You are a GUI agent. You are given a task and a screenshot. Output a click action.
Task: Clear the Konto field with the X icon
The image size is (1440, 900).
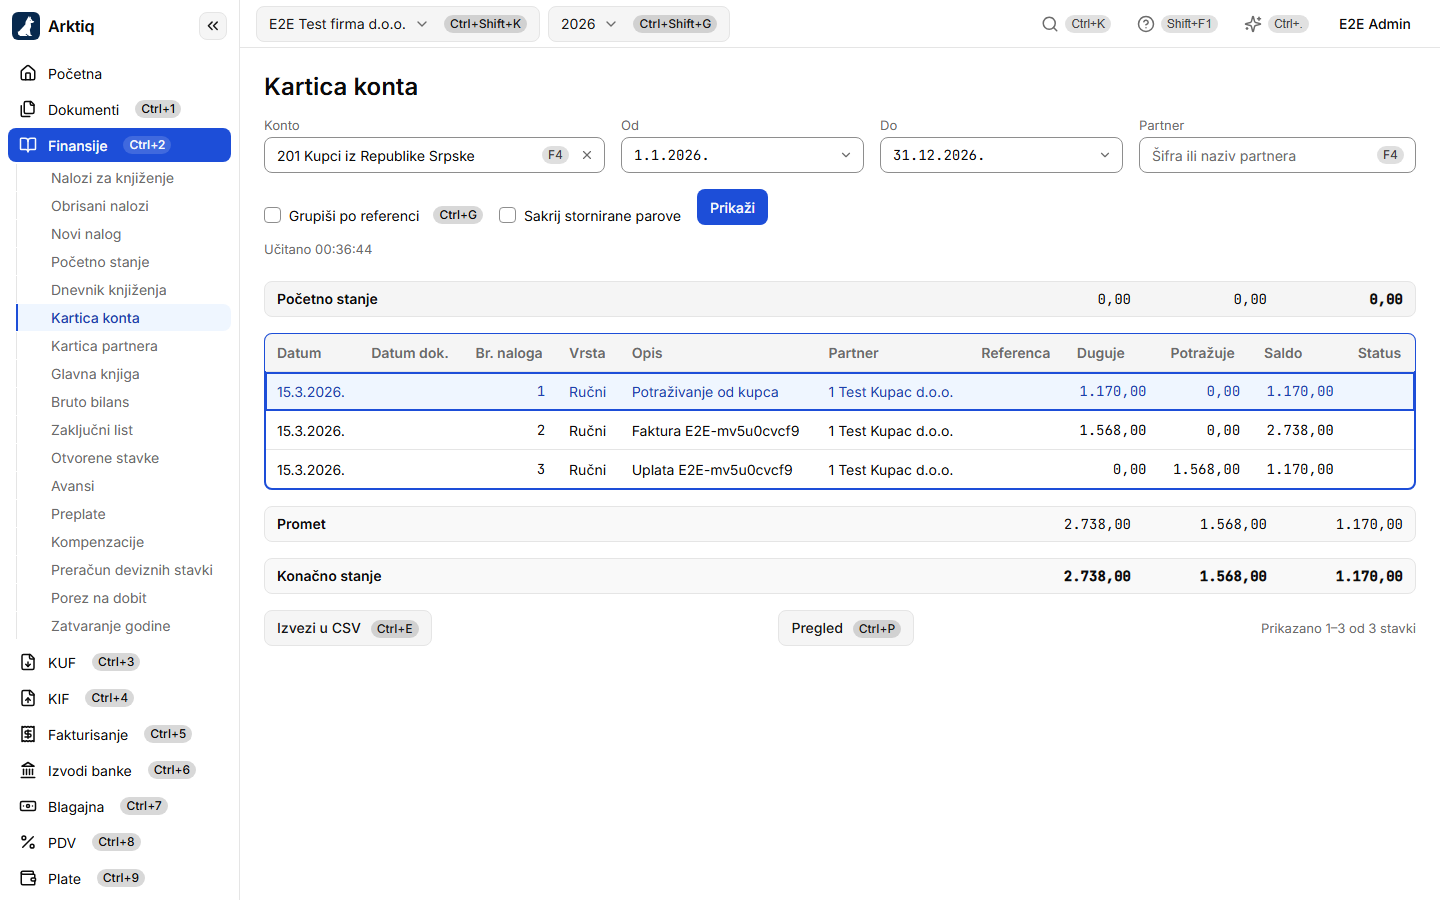coord(587,155)
